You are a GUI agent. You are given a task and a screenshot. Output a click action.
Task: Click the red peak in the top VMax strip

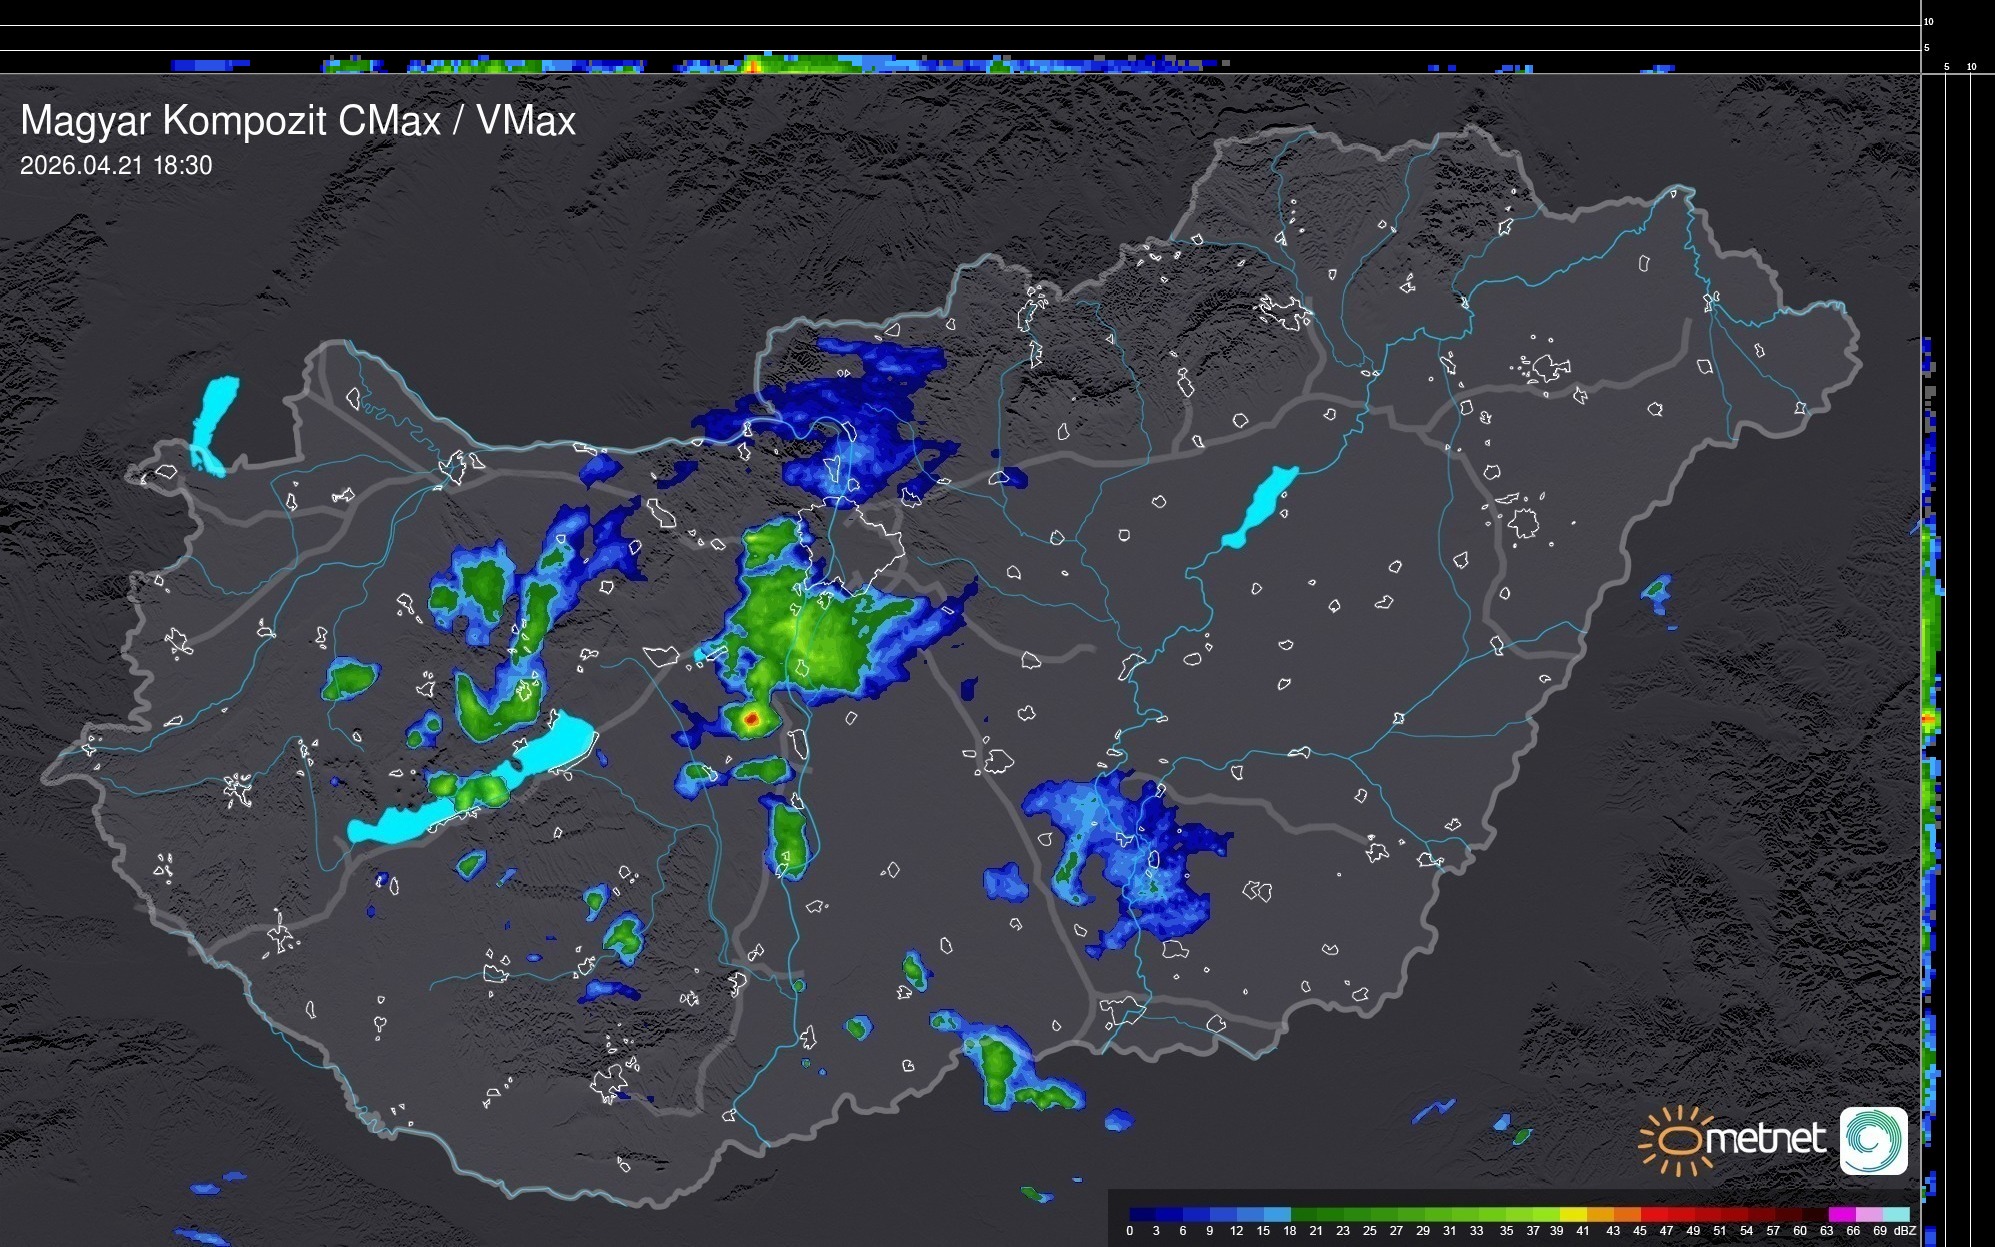coord(752,66)
